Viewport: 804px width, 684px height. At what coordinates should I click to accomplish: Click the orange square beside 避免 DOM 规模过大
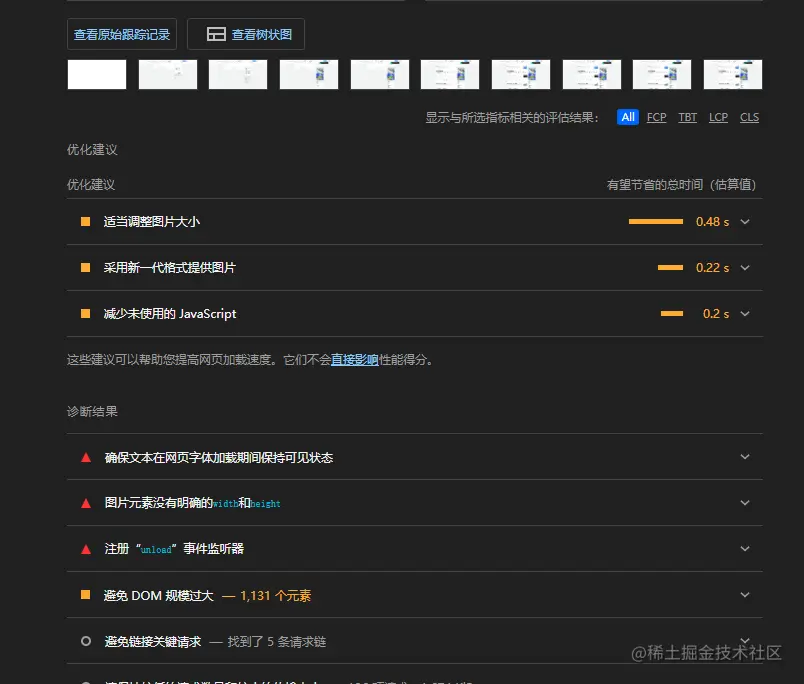[86, 595]
